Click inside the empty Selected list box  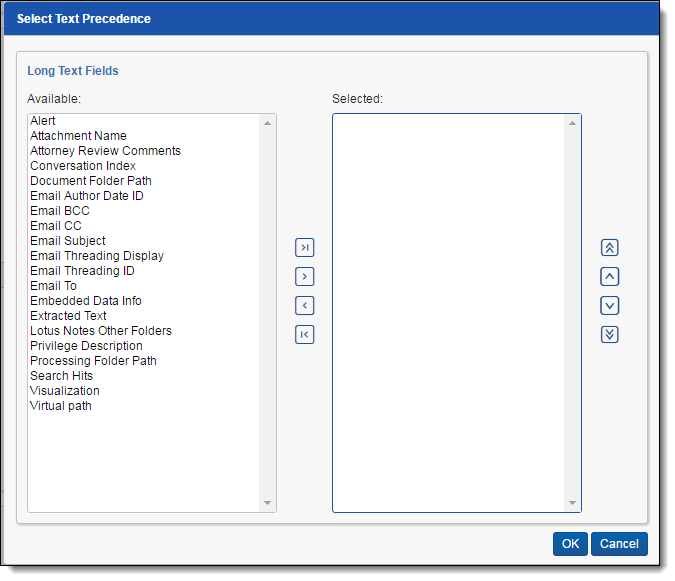pyautogui.click(x=448, y=310)
